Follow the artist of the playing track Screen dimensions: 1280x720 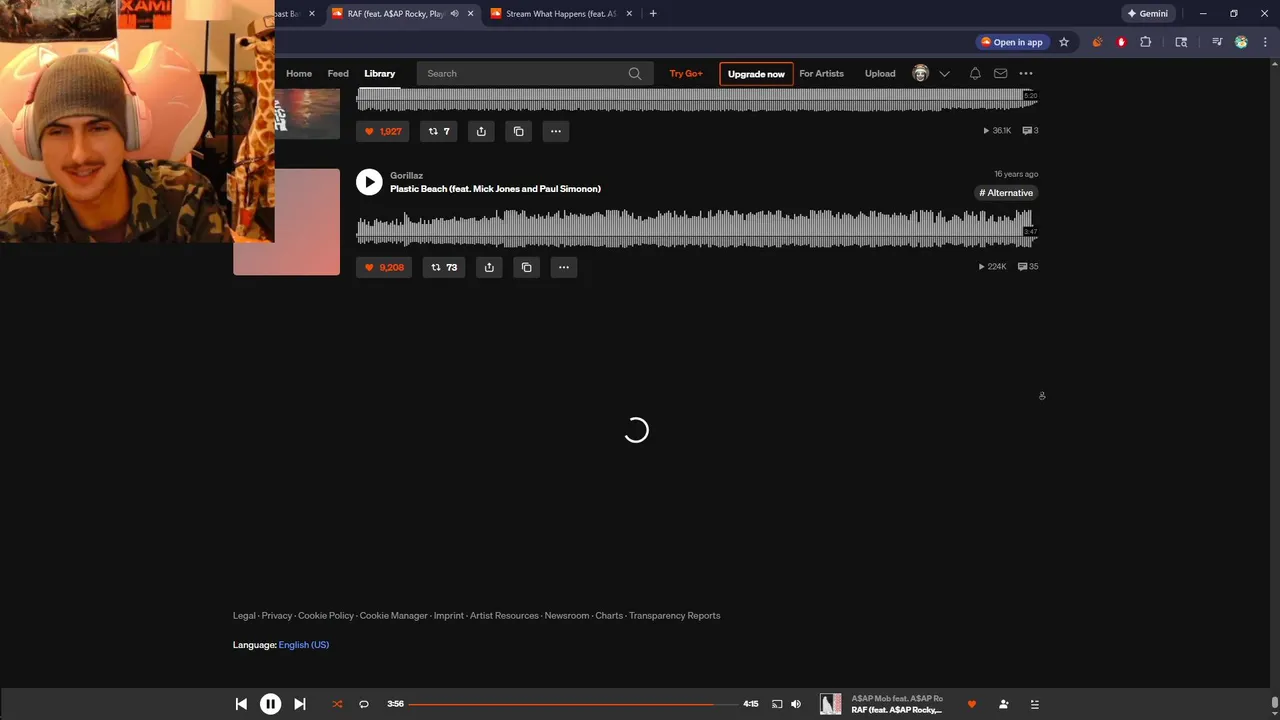pyautogui.click(x=1003, y=704)
